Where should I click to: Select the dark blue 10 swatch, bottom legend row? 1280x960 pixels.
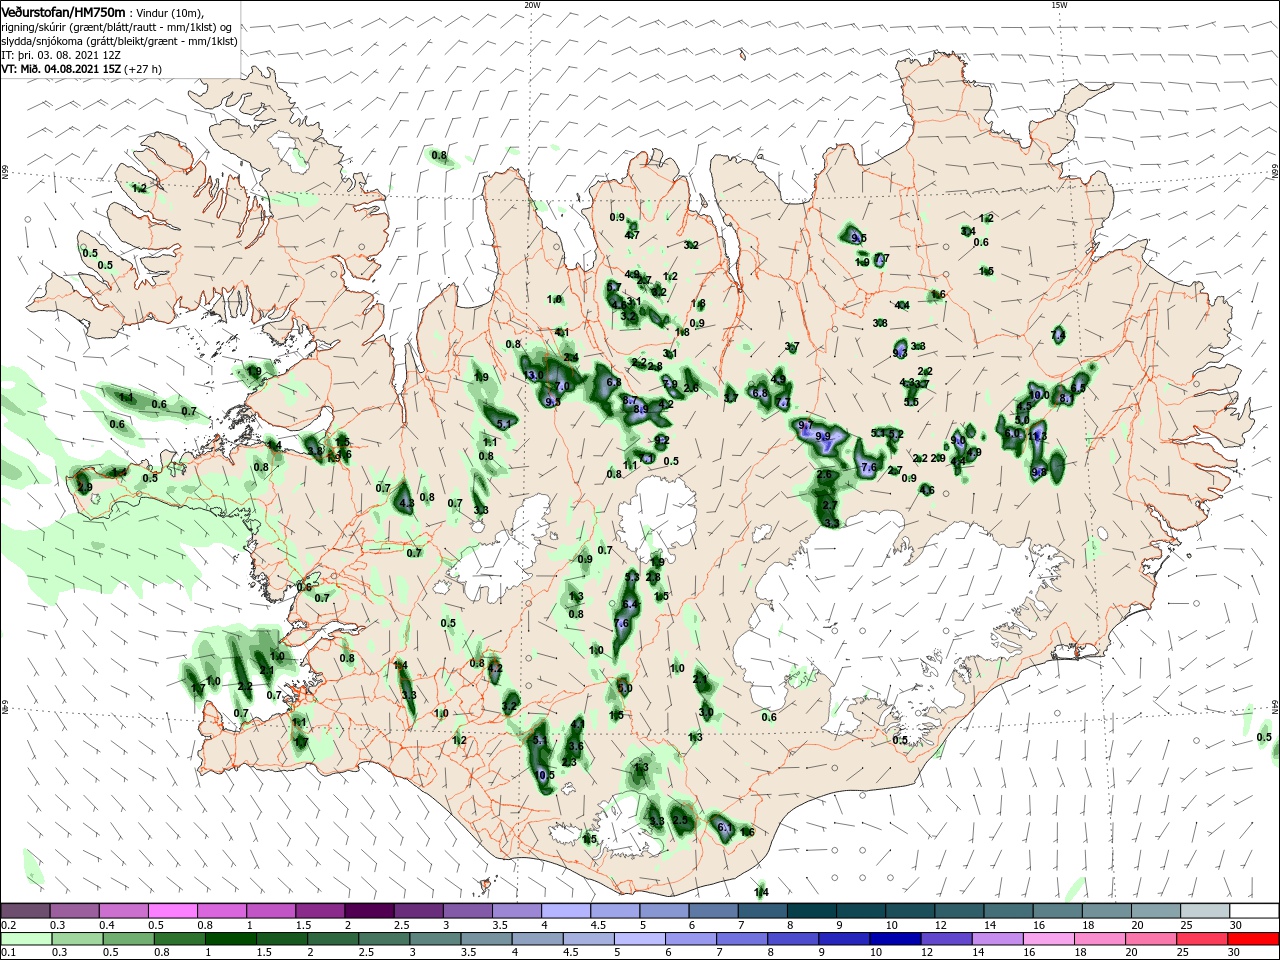893,939
